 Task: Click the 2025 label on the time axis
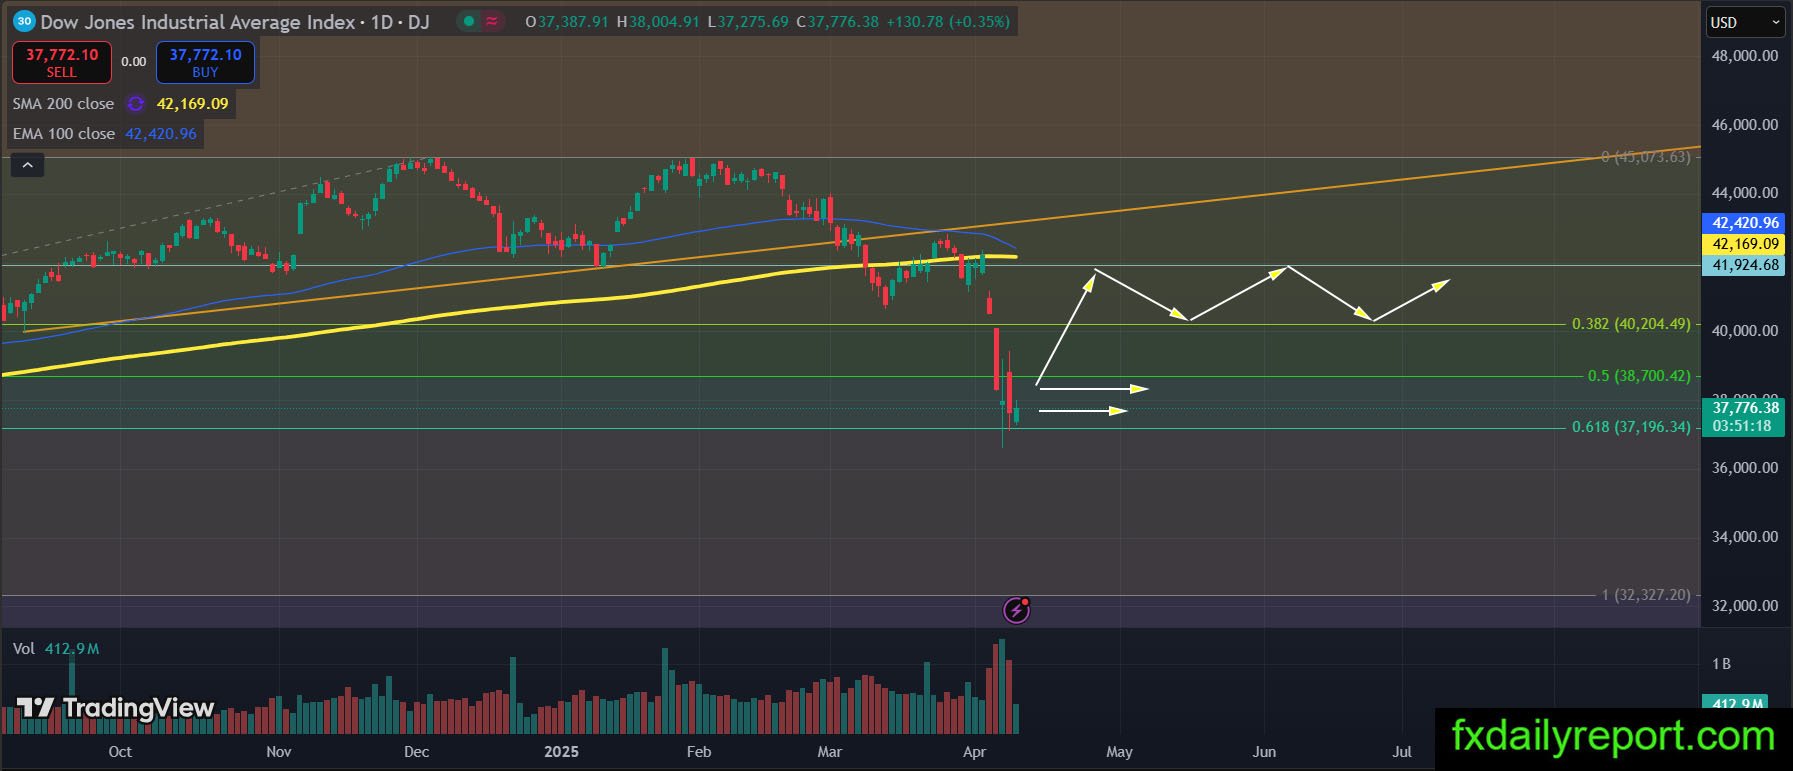coord(561,752)
